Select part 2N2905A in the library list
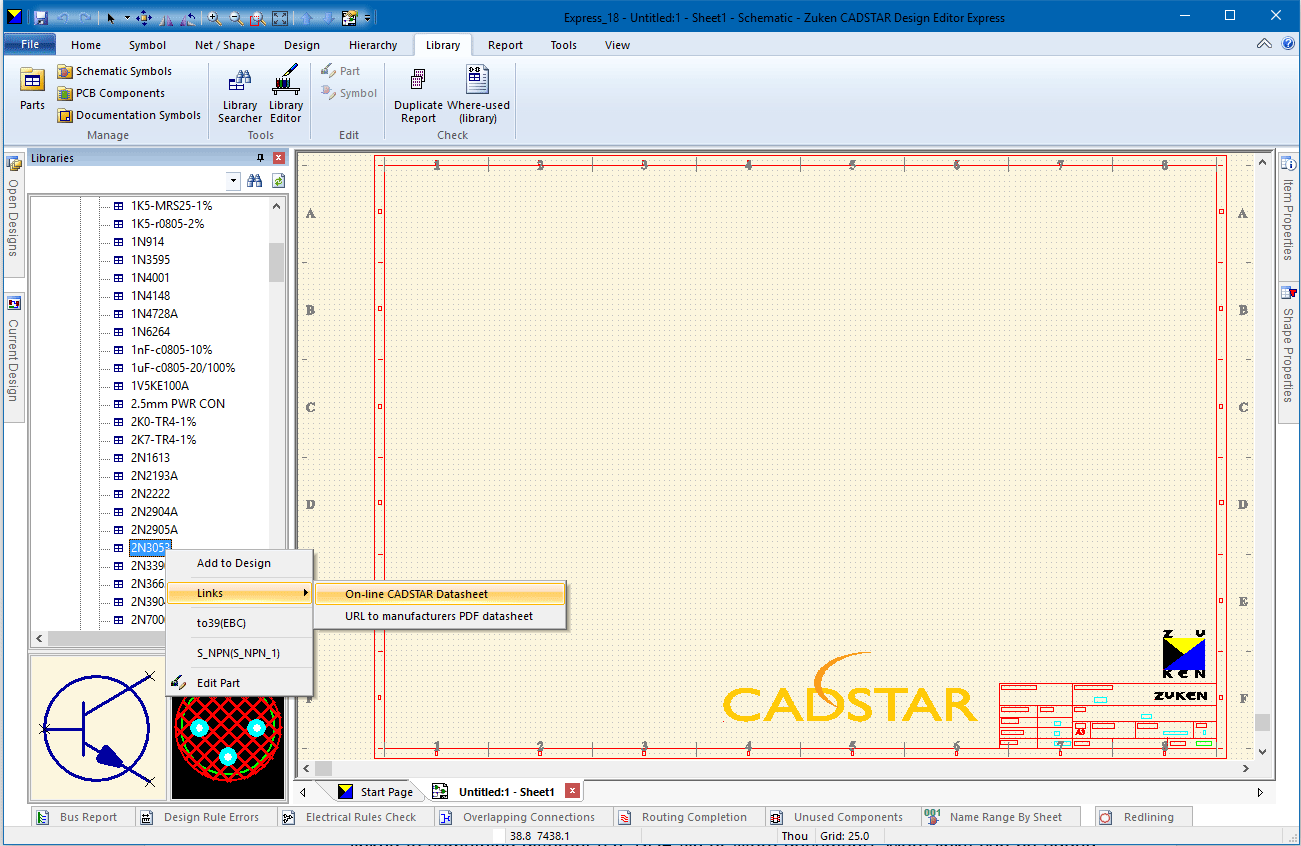Screen dimensions: 1301x846 point(154,530)
